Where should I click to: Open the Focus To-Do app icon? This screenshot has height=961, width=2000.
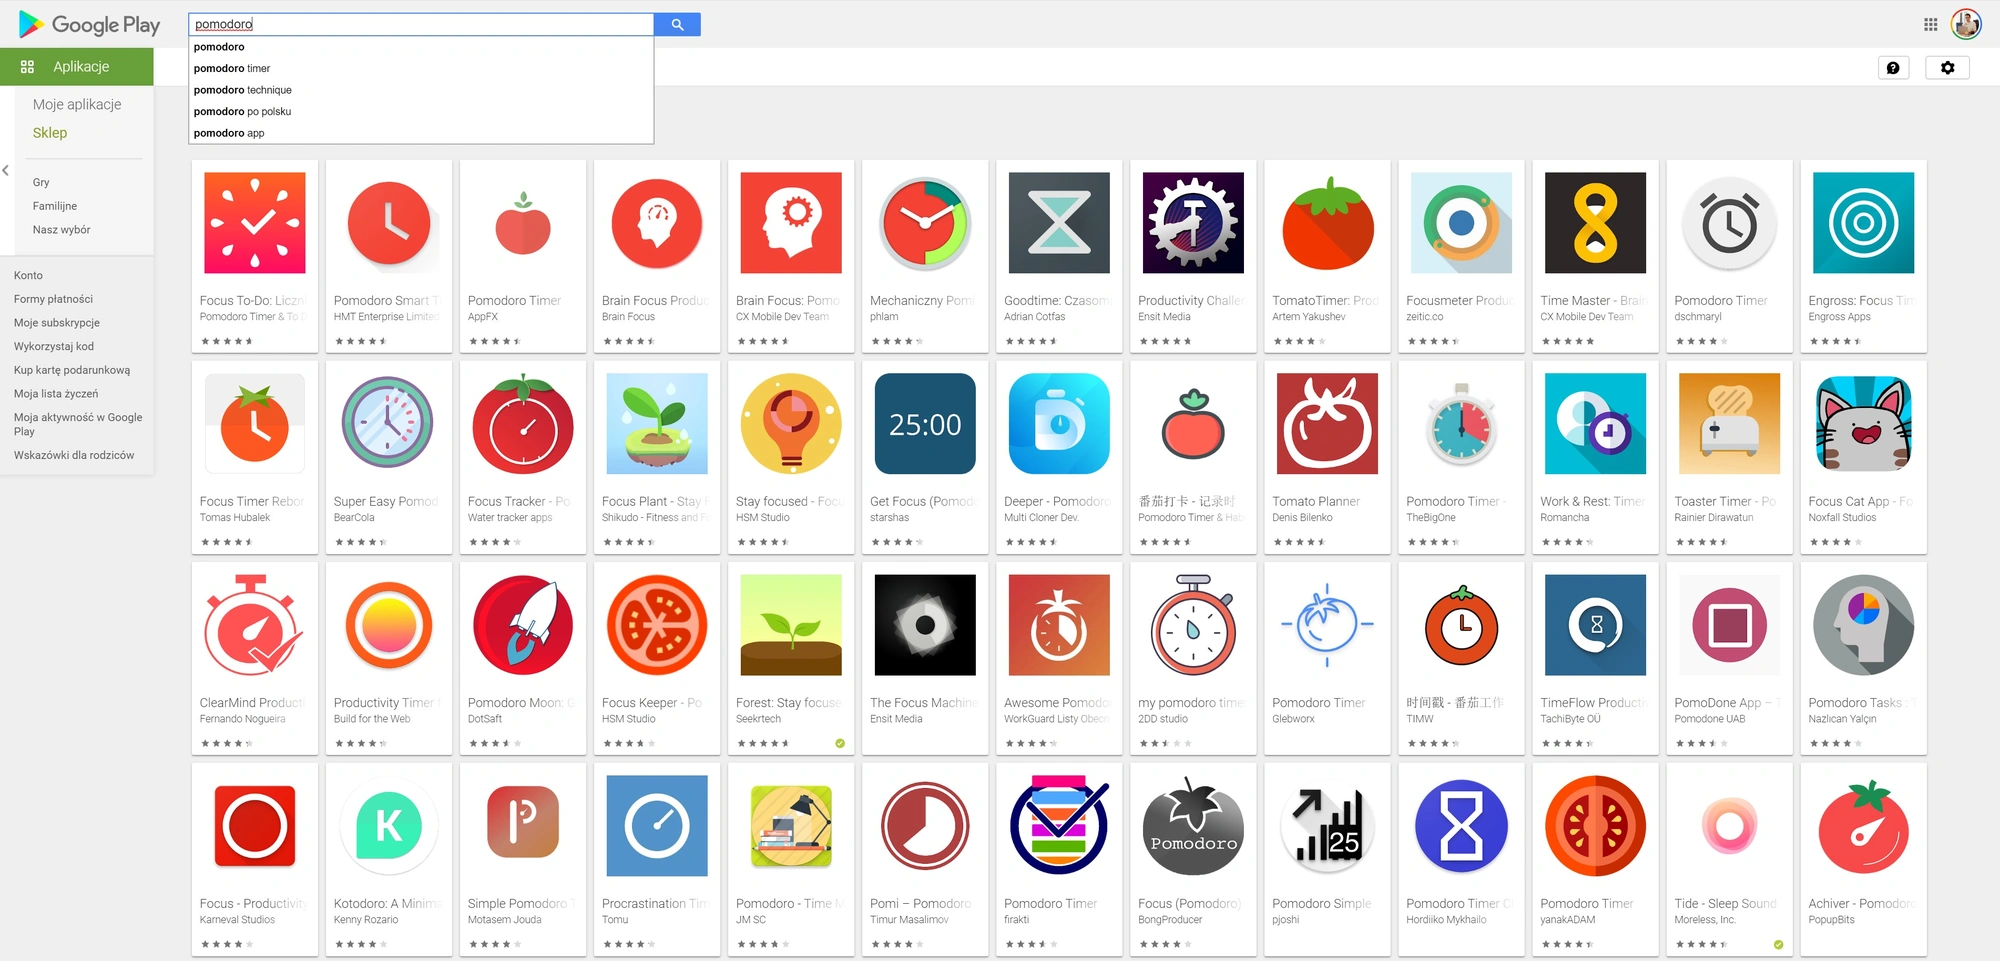255,223
